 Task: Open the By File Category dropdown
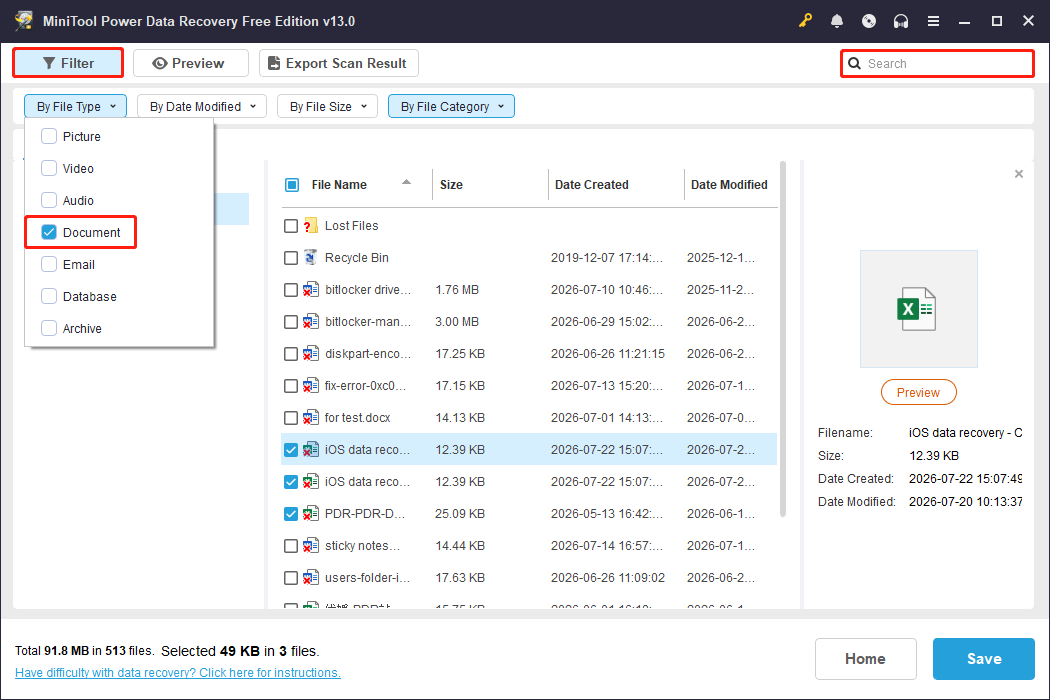click(451, 107)
